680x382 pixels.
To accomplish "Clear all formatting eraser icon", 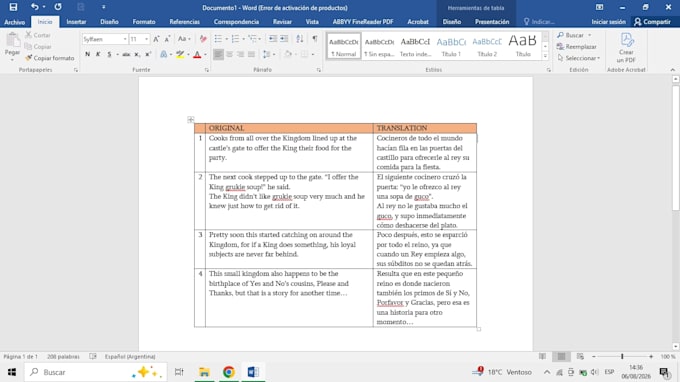I will point(203,39).
